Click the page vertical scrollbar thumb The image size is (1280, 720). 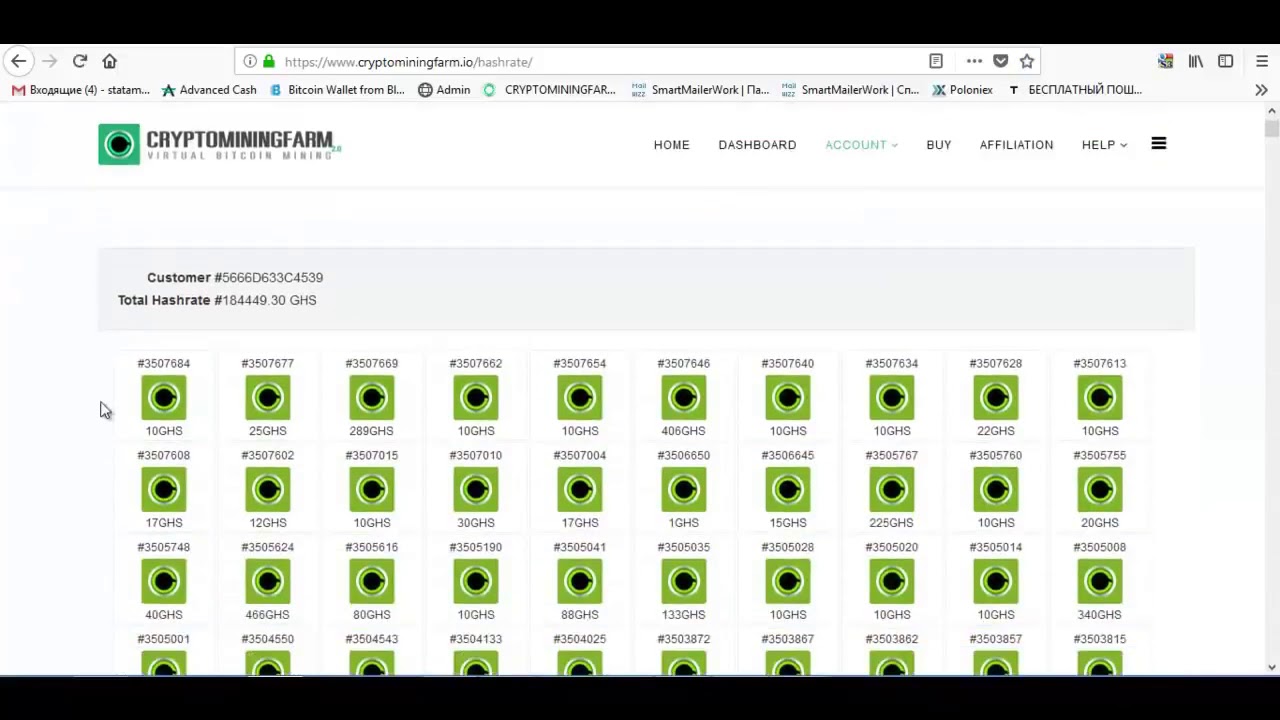pyautogui.click(x=1272, y=128)
